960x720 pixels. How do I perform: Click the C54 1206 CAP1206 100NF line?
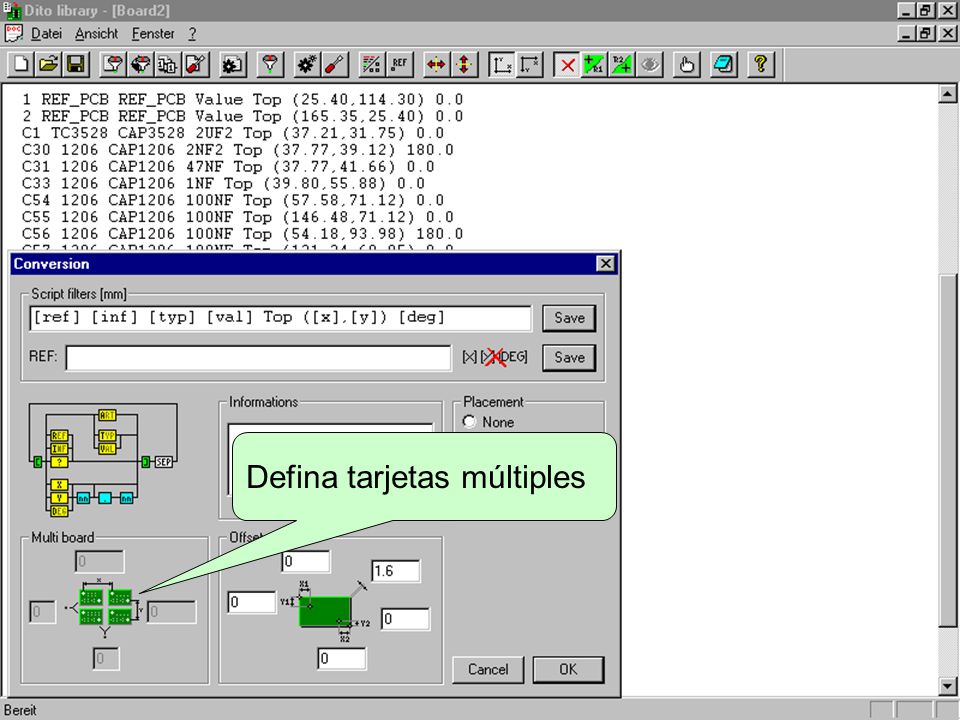pos(233,200)
